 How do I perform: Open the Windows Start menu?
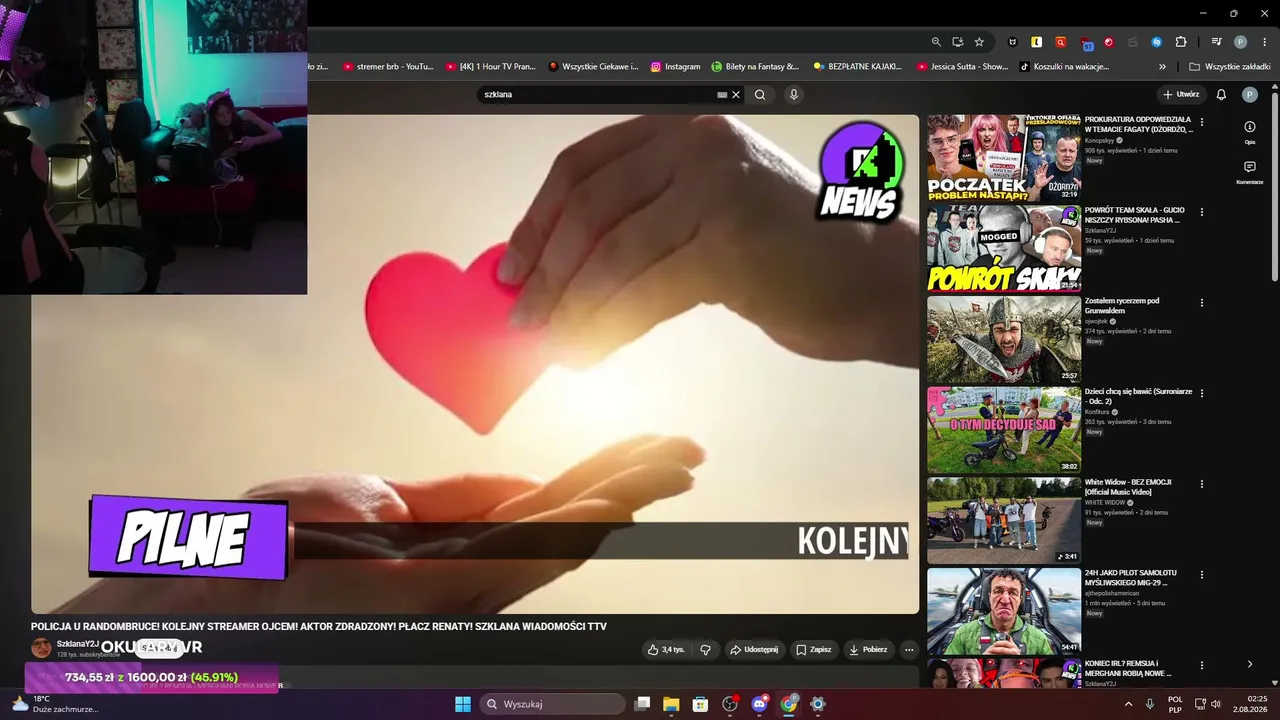point(463,704)
